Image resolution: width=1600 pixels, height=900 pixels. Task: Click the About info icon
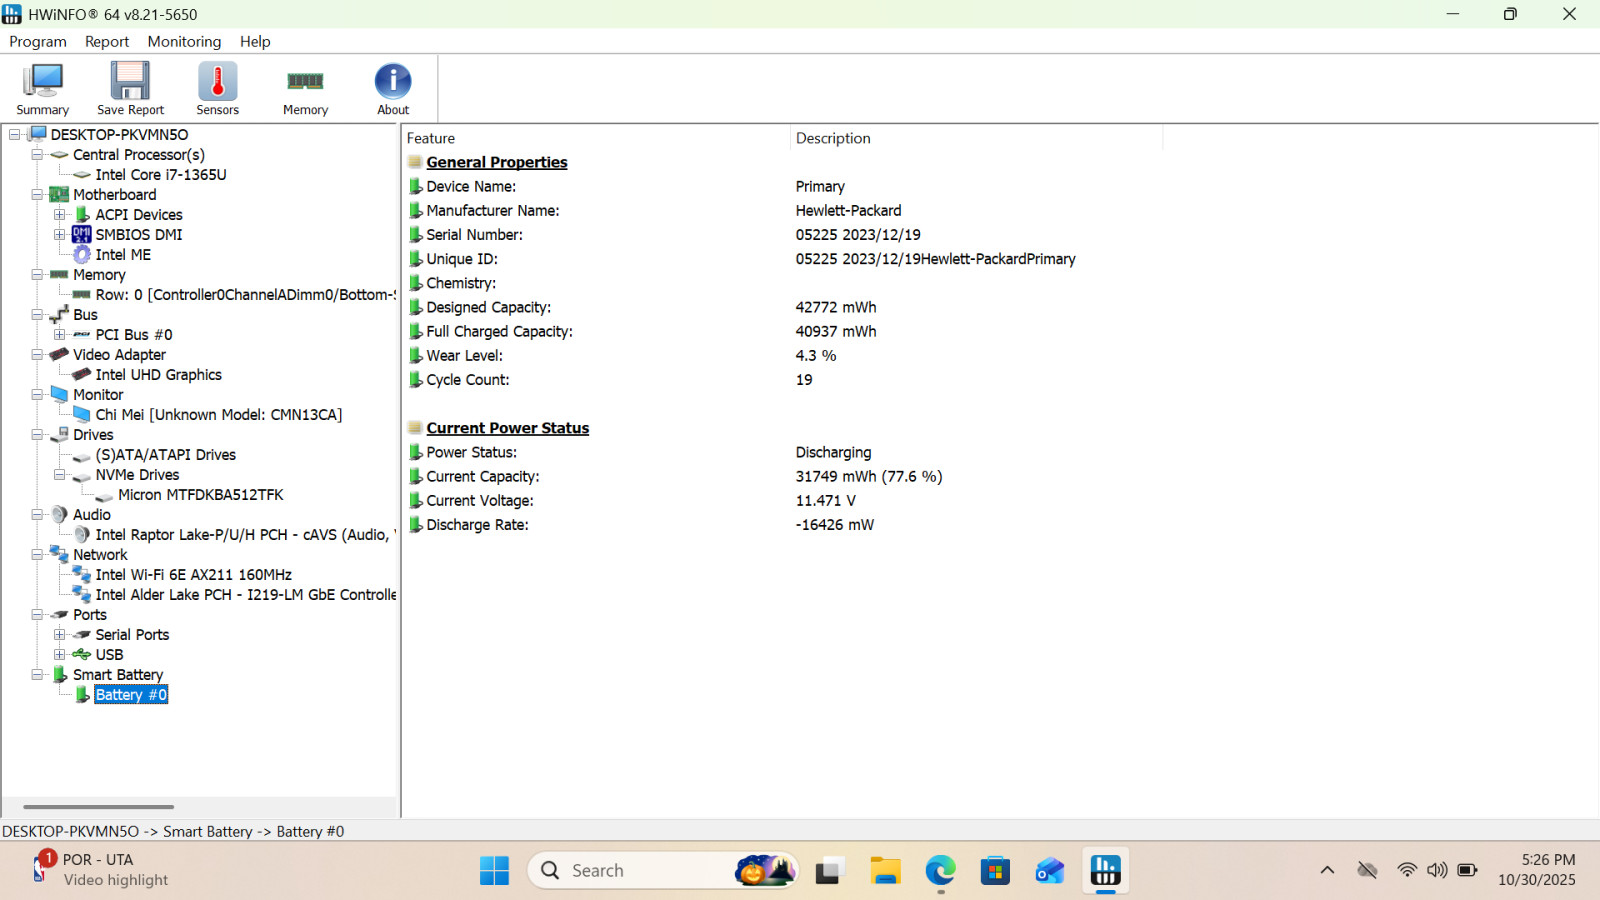pyautogui.click(x=393, y=89)
